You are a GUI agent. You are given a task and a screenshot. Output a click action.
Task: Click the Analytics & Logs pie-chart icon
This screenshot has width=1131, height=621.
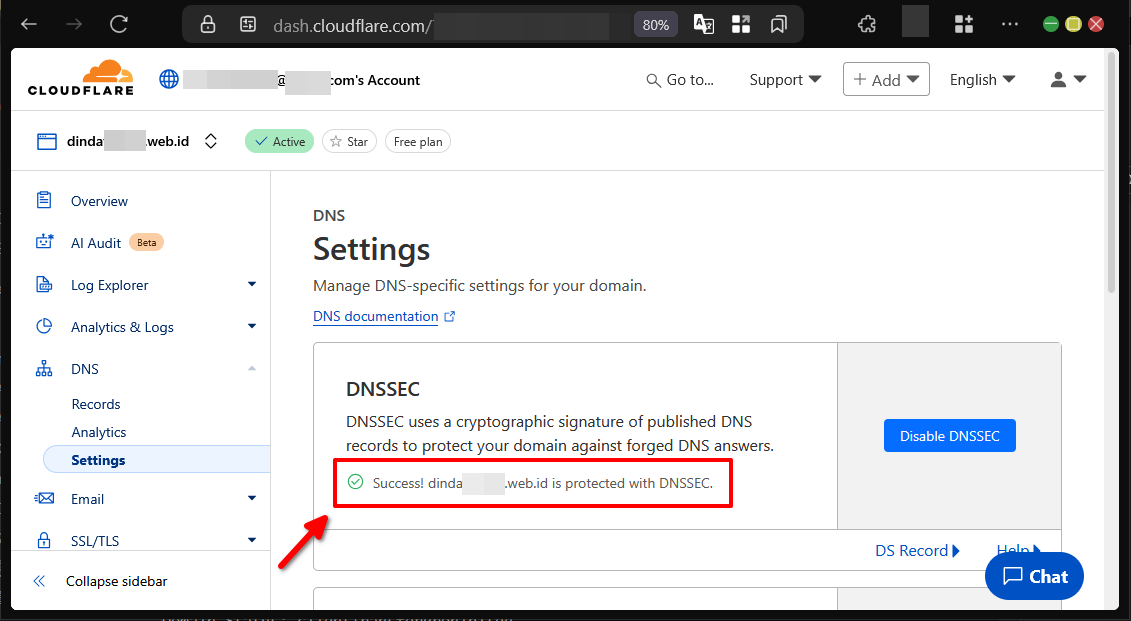click(x=44, y=326)
